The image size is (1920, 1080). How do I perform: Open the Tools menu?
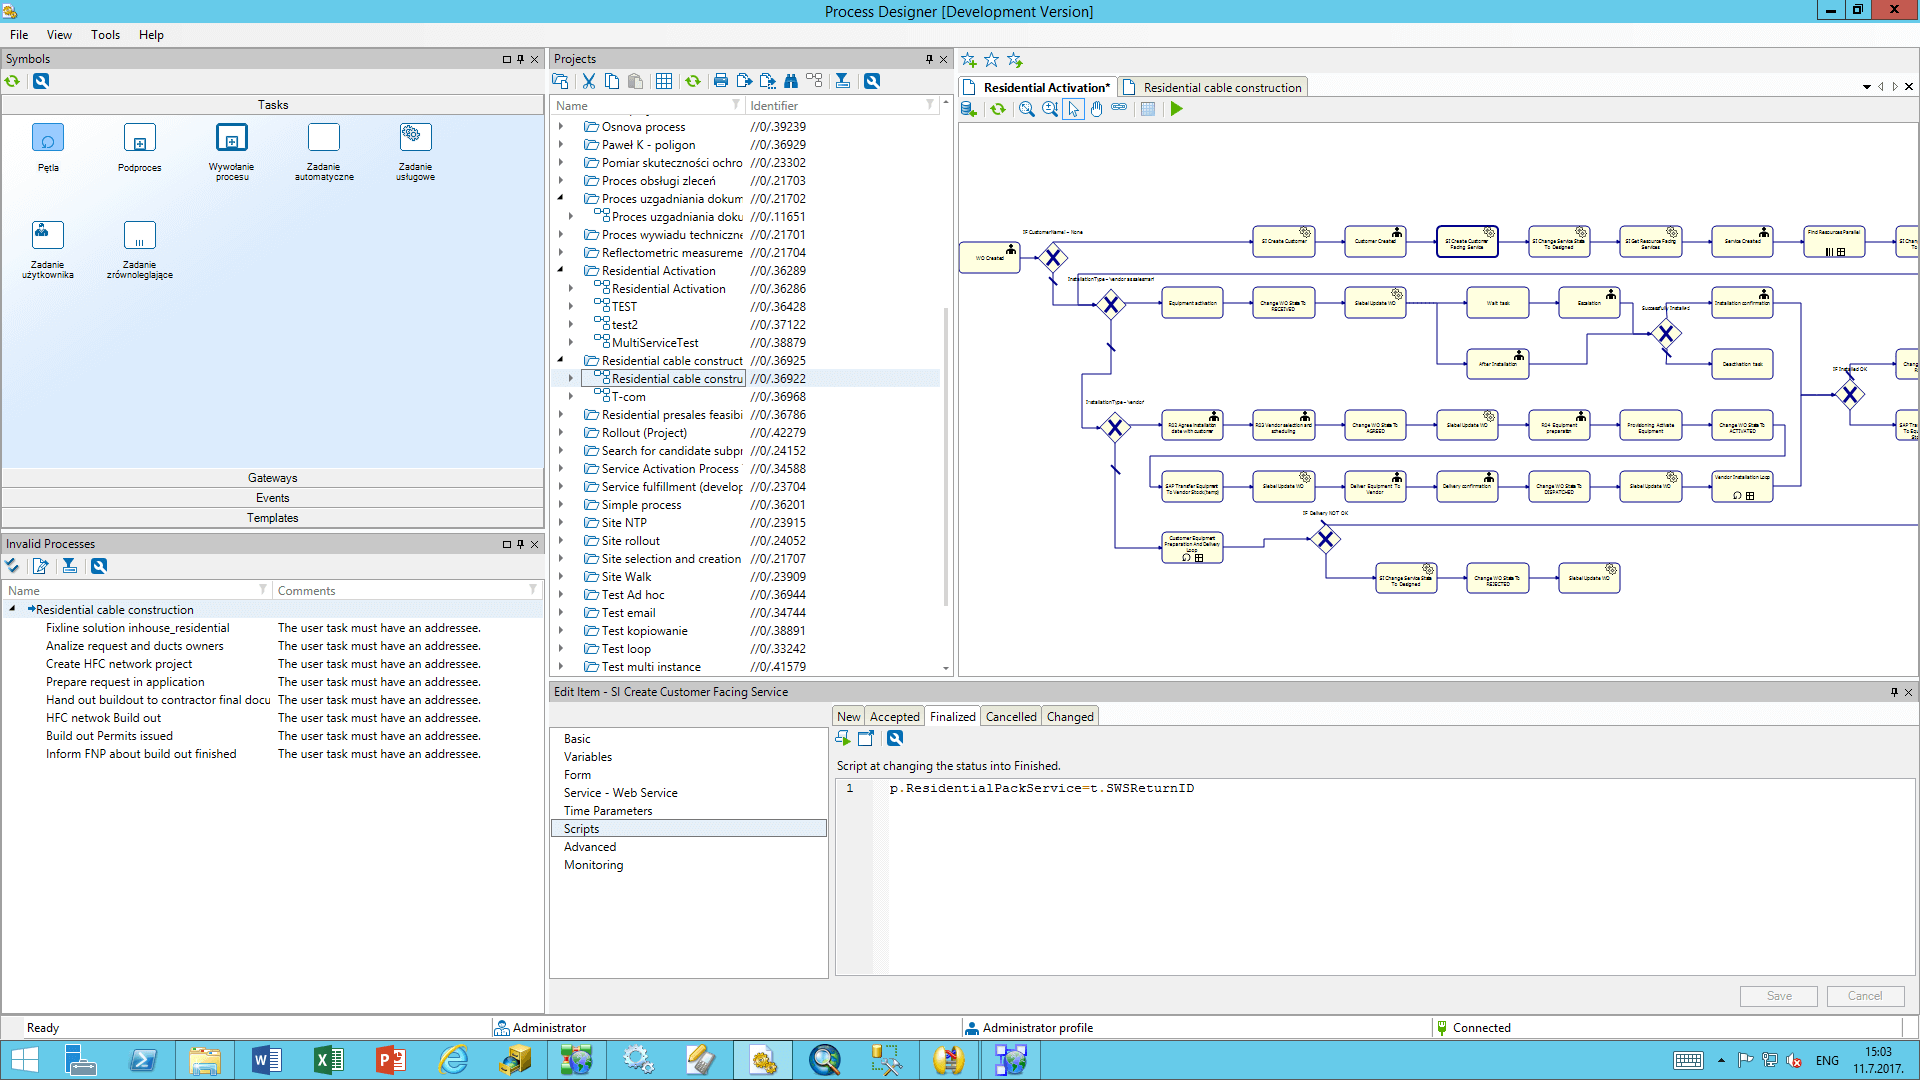(105, 35)
